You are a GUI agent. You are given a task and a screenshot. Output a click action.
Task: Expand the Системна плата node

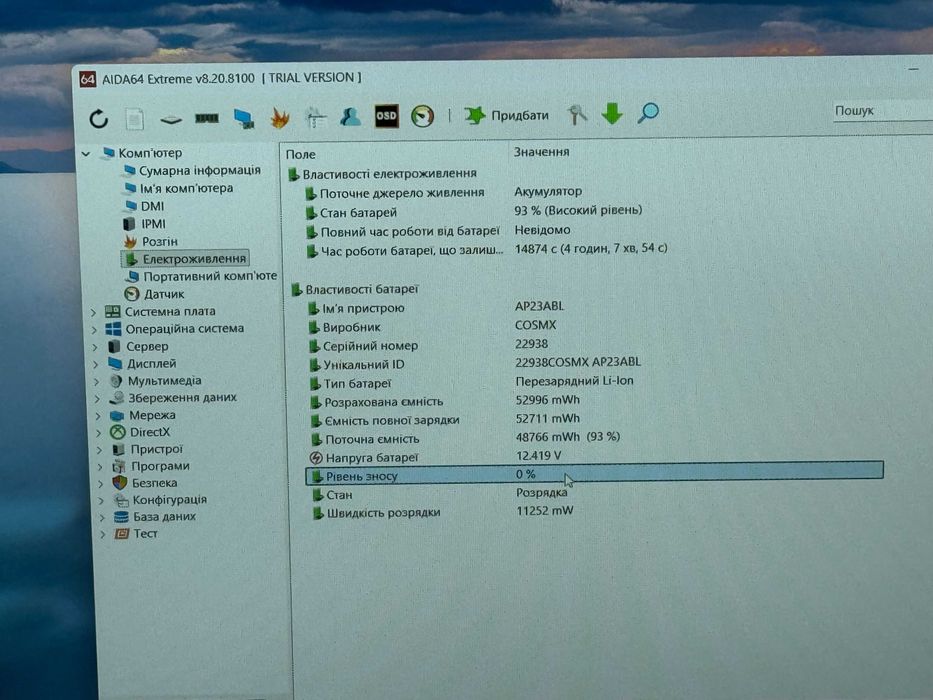pyautogui.click(x=93, y=312)
